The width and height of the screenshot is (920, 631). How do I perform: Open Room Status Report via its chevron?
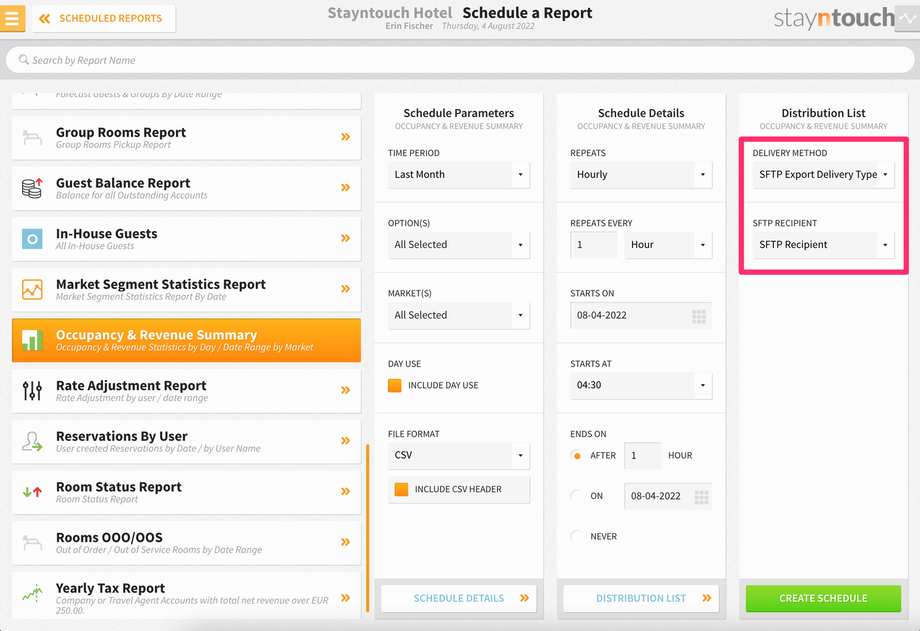coord(346,491)
